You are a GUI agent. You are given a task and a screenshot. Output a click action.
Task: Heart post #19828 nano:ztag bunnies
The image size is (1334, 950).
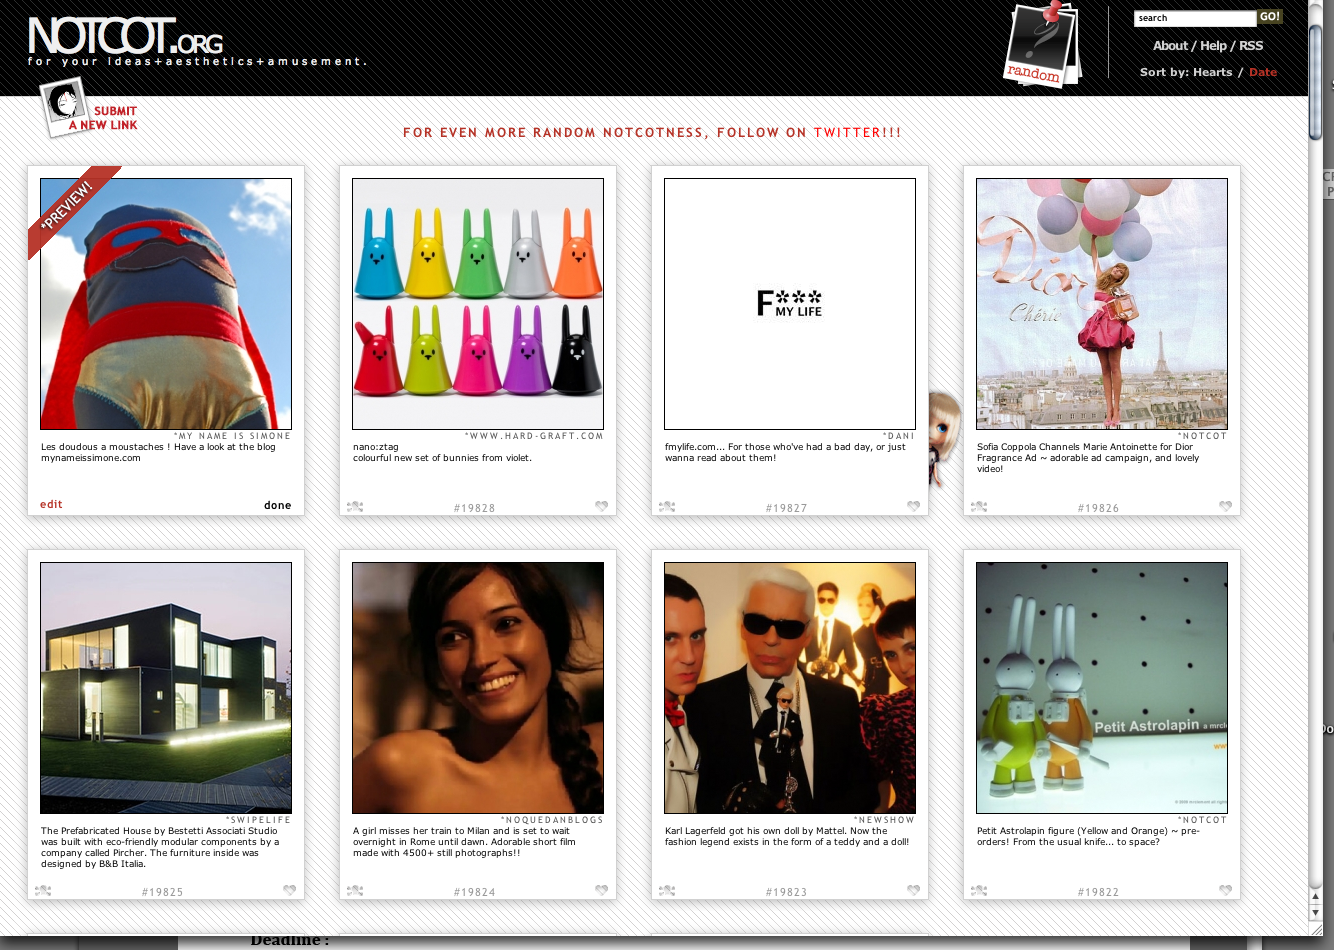[601, 506]
